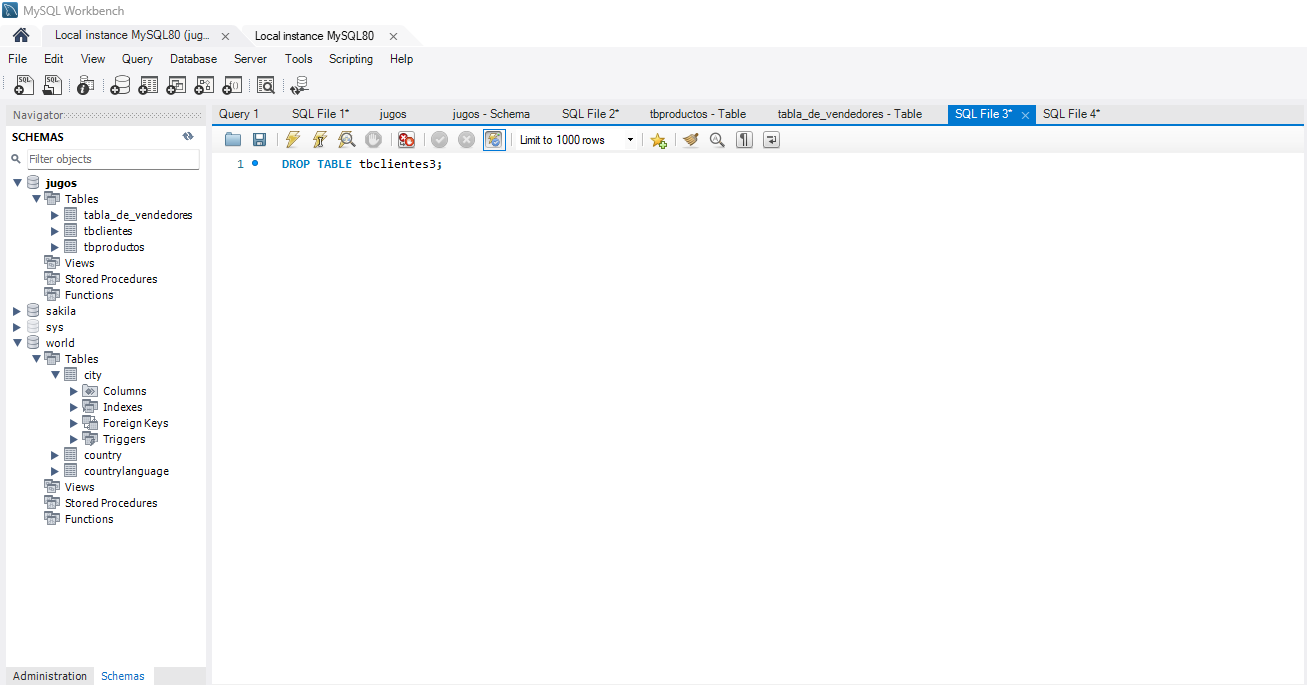Open a script file in editor
Screen dimensions: 1307x685
point(233,140)
